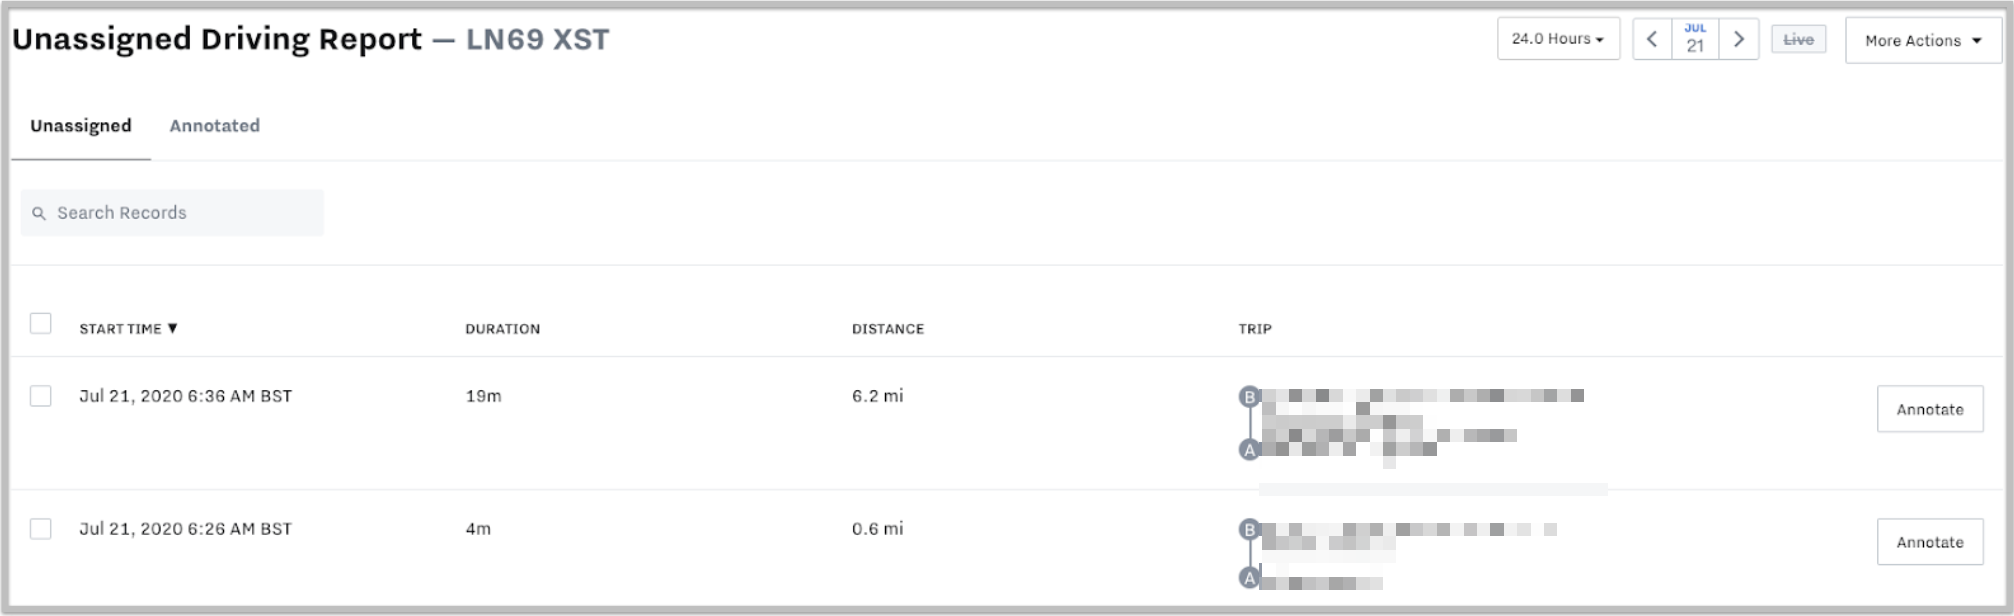Screen dimensions: 2014x616
Task: Check the 6:36 AM trip checkbox
Action: (41, 396)
